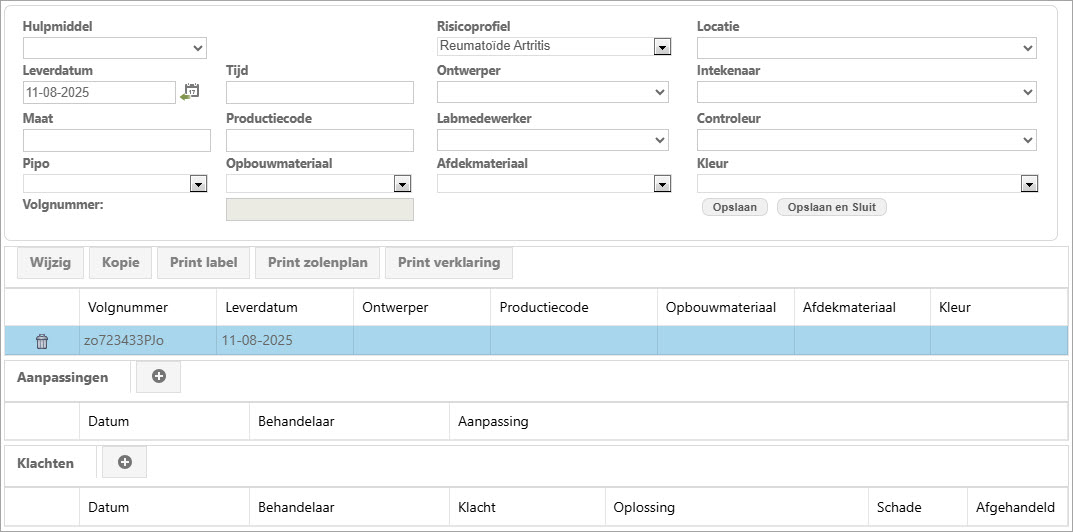Open the Leverdatum calendar picker icon
1073x532 pixels.
(x=190, y=92)
